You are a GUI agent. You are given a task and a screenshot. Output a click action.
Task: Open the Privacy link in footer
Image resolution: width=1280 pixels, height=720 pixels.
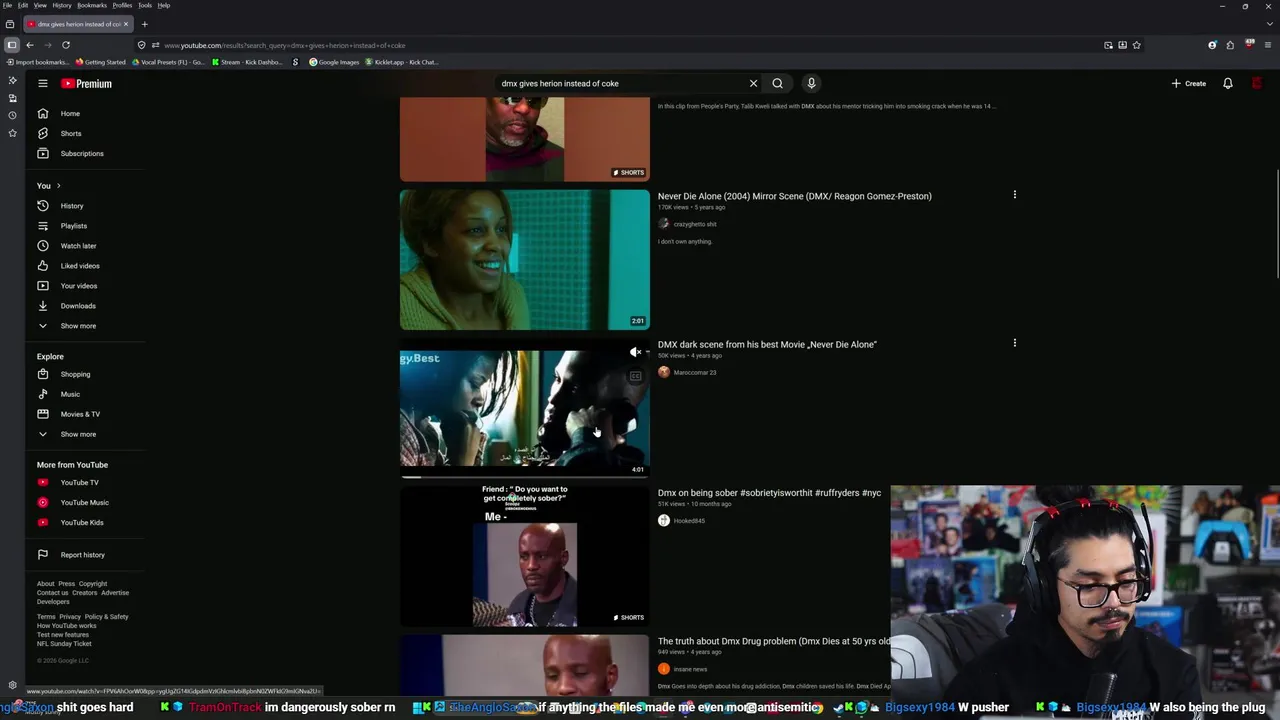pos(70,617)
